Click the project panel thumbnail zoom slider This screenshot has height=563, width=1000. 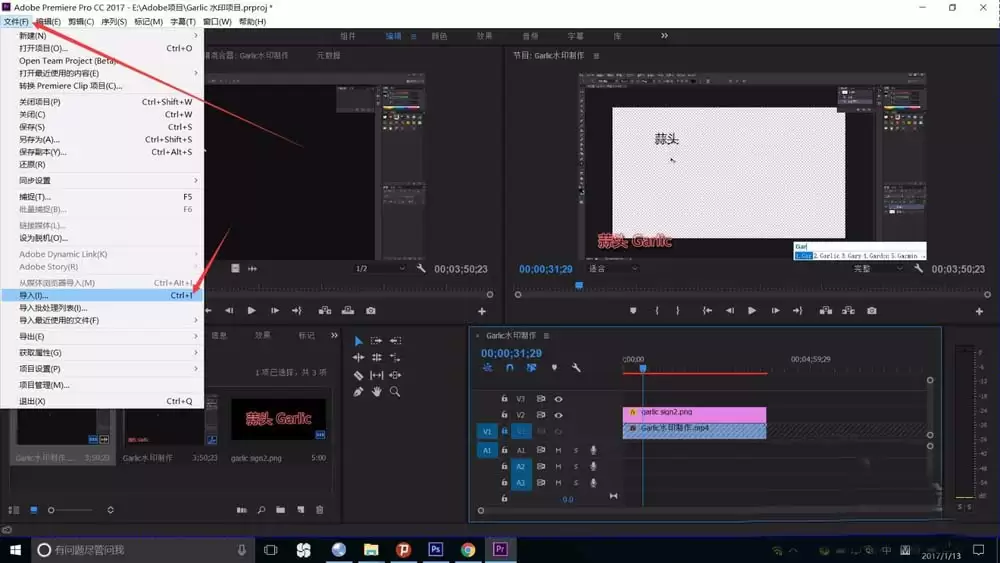[52, 510]
